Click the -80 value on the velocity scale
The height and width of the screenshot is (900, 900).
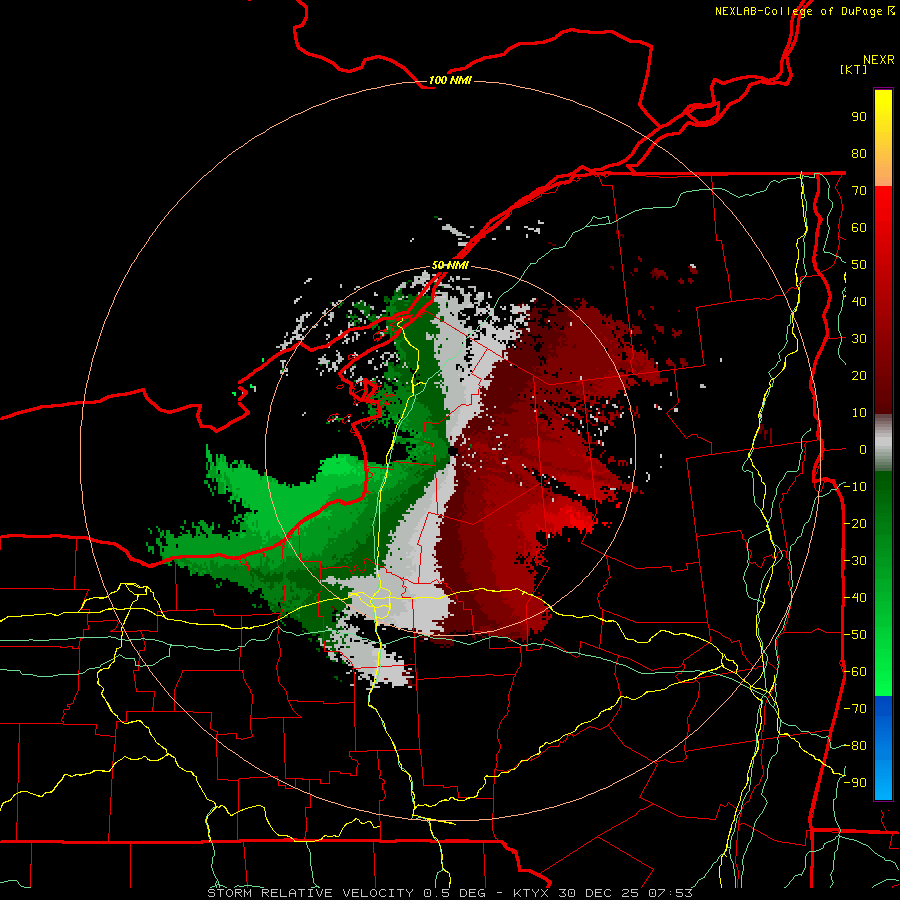pos(855,746)
